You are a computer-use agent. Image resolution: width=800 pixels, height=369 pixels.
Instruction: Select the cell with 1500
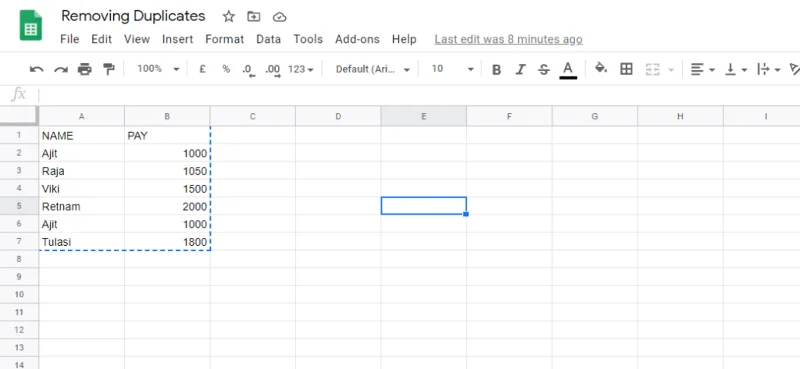(x=167, y=188)
